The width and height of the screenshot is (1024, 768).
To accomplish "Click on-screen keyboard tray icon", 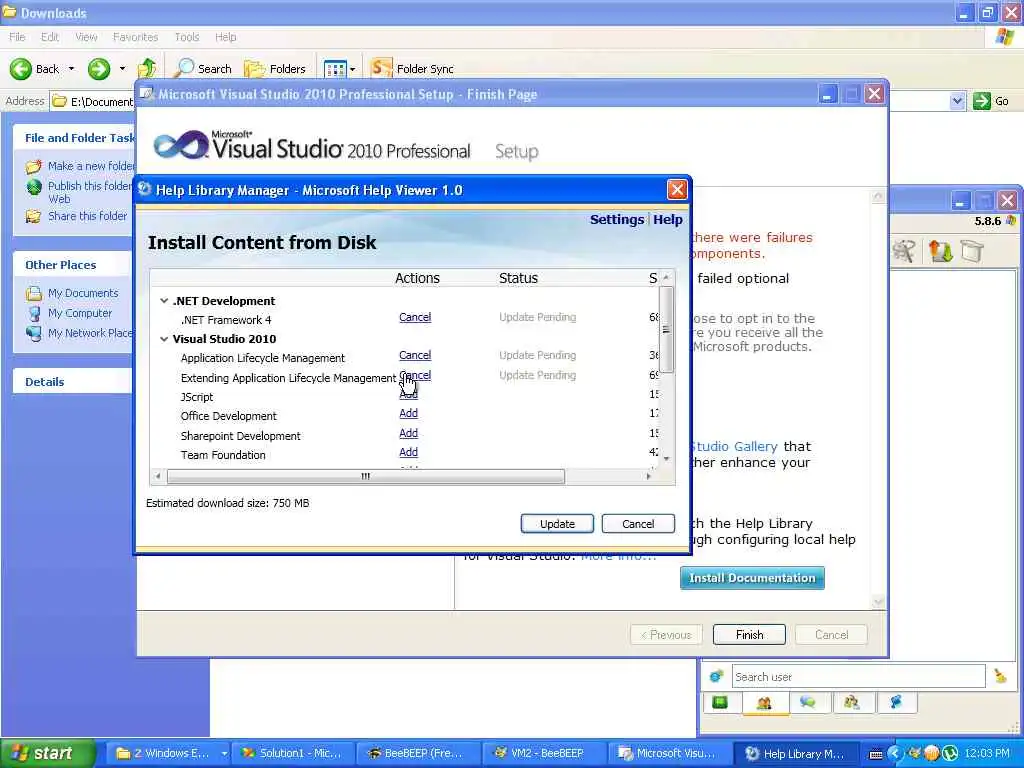I will (876, 754).
